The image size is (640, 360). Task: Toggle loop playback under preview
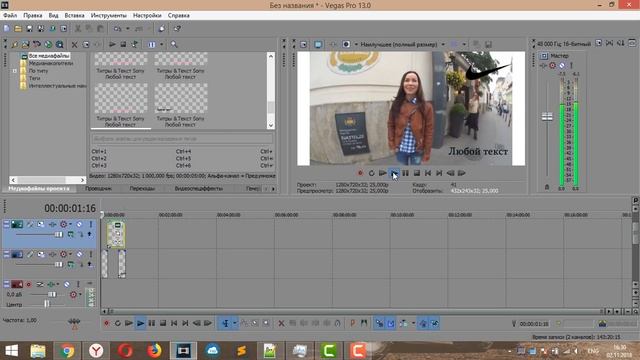click(x=371, y=173)
